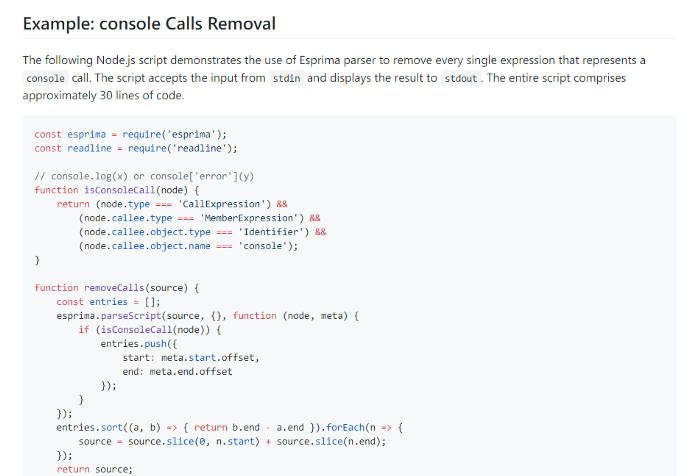Click the forEach method call
The width and height of the screenshot is (700, 476).
[x=345, y=428]
